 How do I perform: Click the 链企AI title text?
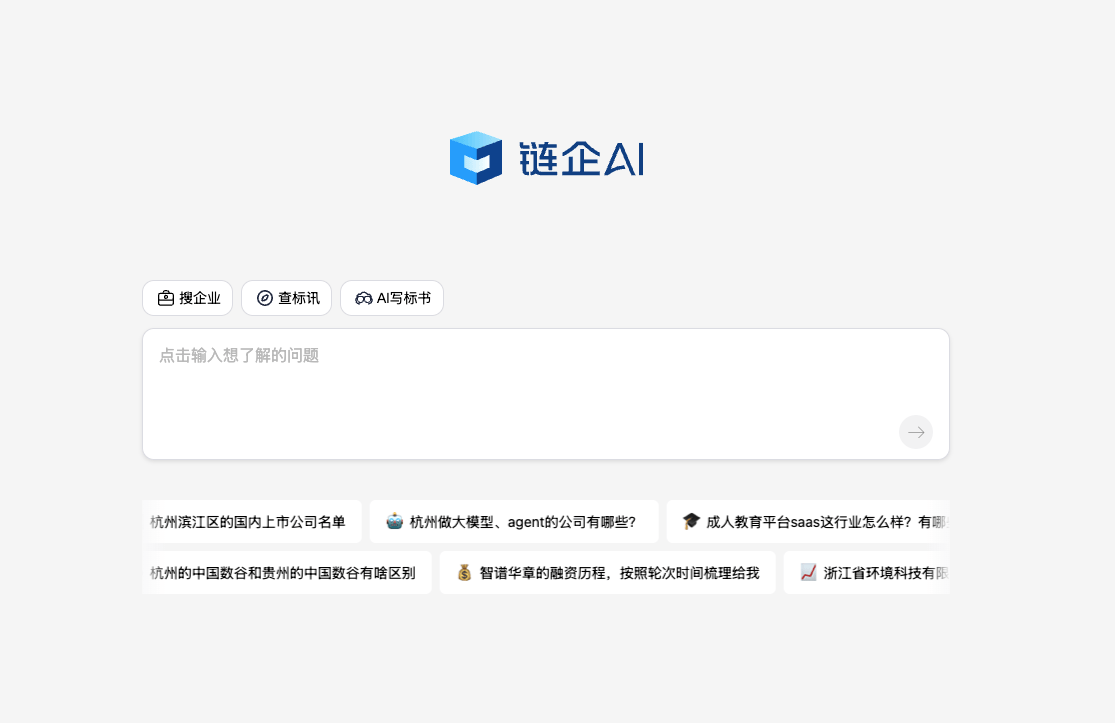[x=582, y=158]
